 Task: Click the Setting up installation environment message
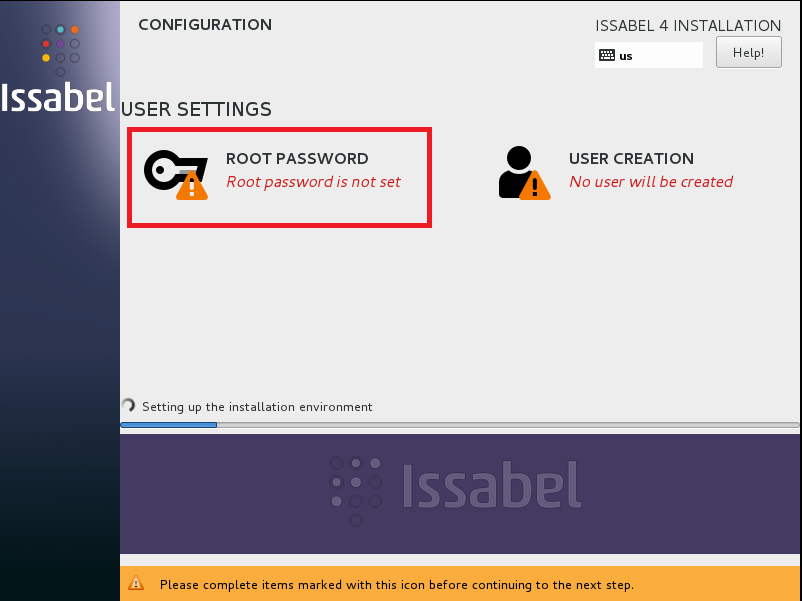tap(257, 407)
